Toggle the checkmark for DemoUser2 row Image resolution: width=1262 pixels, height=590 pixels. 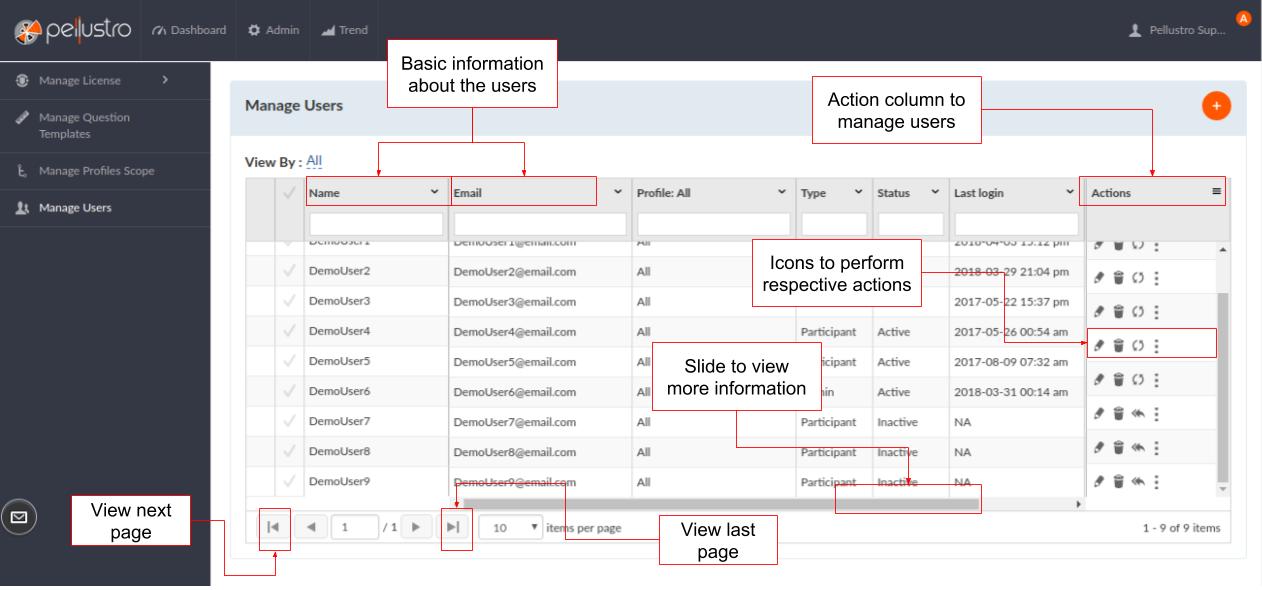coord(290,271)
